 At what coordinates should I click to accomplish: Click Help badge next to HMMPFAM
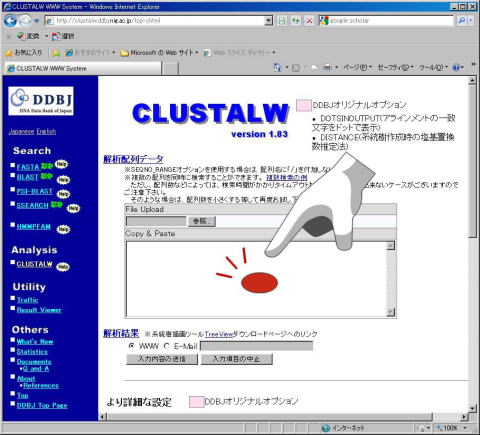63,229
